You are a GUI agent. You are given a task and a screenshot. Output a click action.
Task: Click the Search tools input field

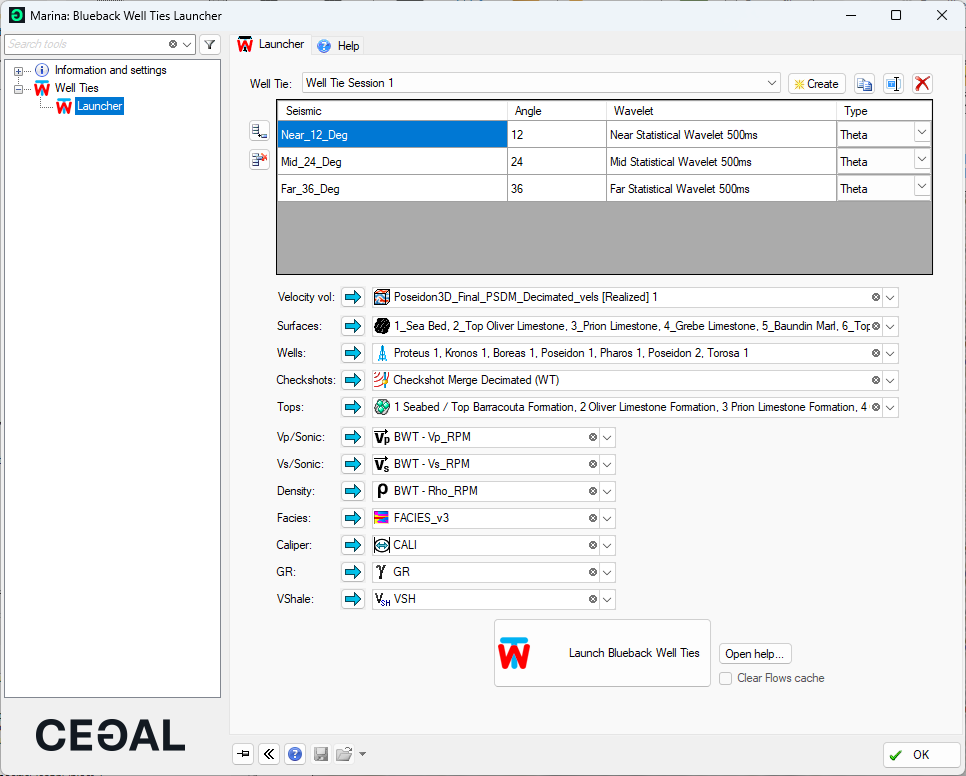(86, 44)
